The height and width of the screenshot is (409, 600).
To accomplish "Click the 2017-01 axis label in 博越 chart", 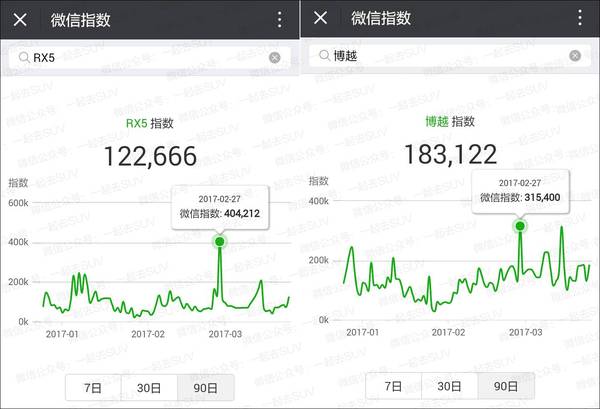I will point(362,332).
